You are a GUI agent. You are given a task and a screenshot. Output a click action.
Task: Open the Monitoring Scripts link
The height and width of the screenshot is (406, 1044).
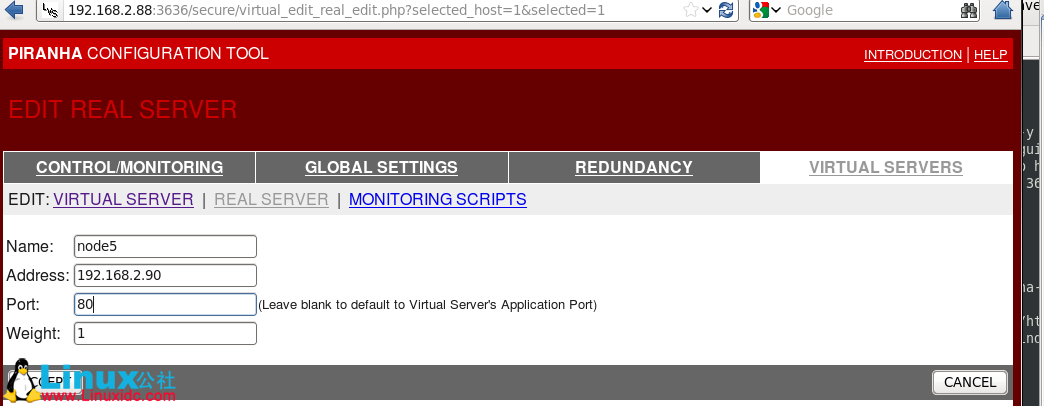click(x=437, y=199)
